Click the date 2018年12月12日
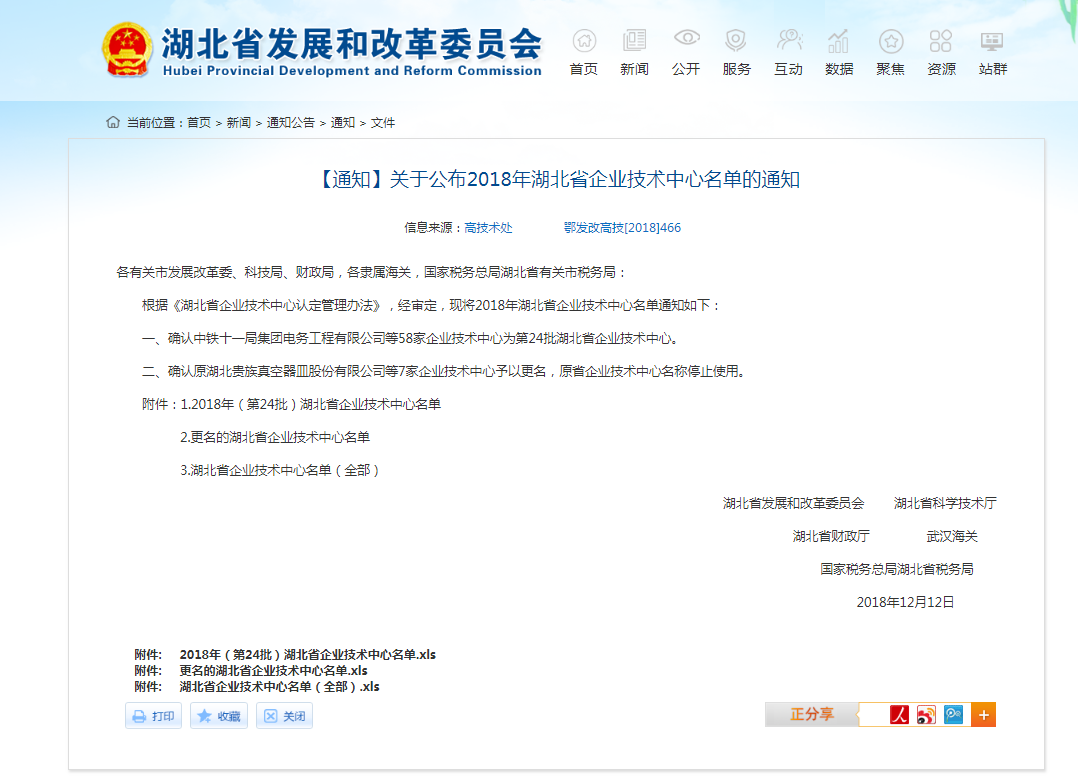Image resolution: width=1078 pixels, height=781 pixels. [905, 602]
